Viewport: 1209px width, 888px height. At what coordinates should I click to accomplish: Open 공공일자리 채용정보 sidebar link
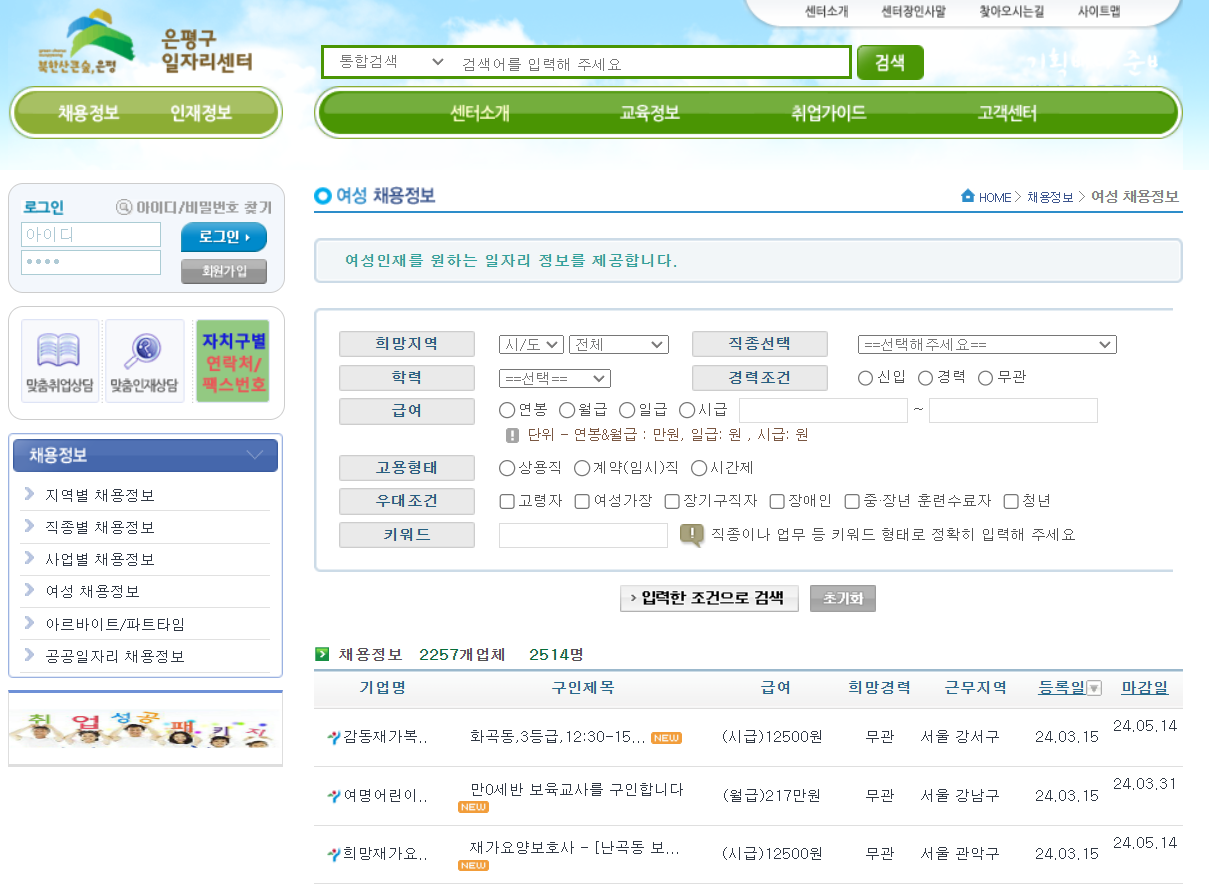pos(115,656)
